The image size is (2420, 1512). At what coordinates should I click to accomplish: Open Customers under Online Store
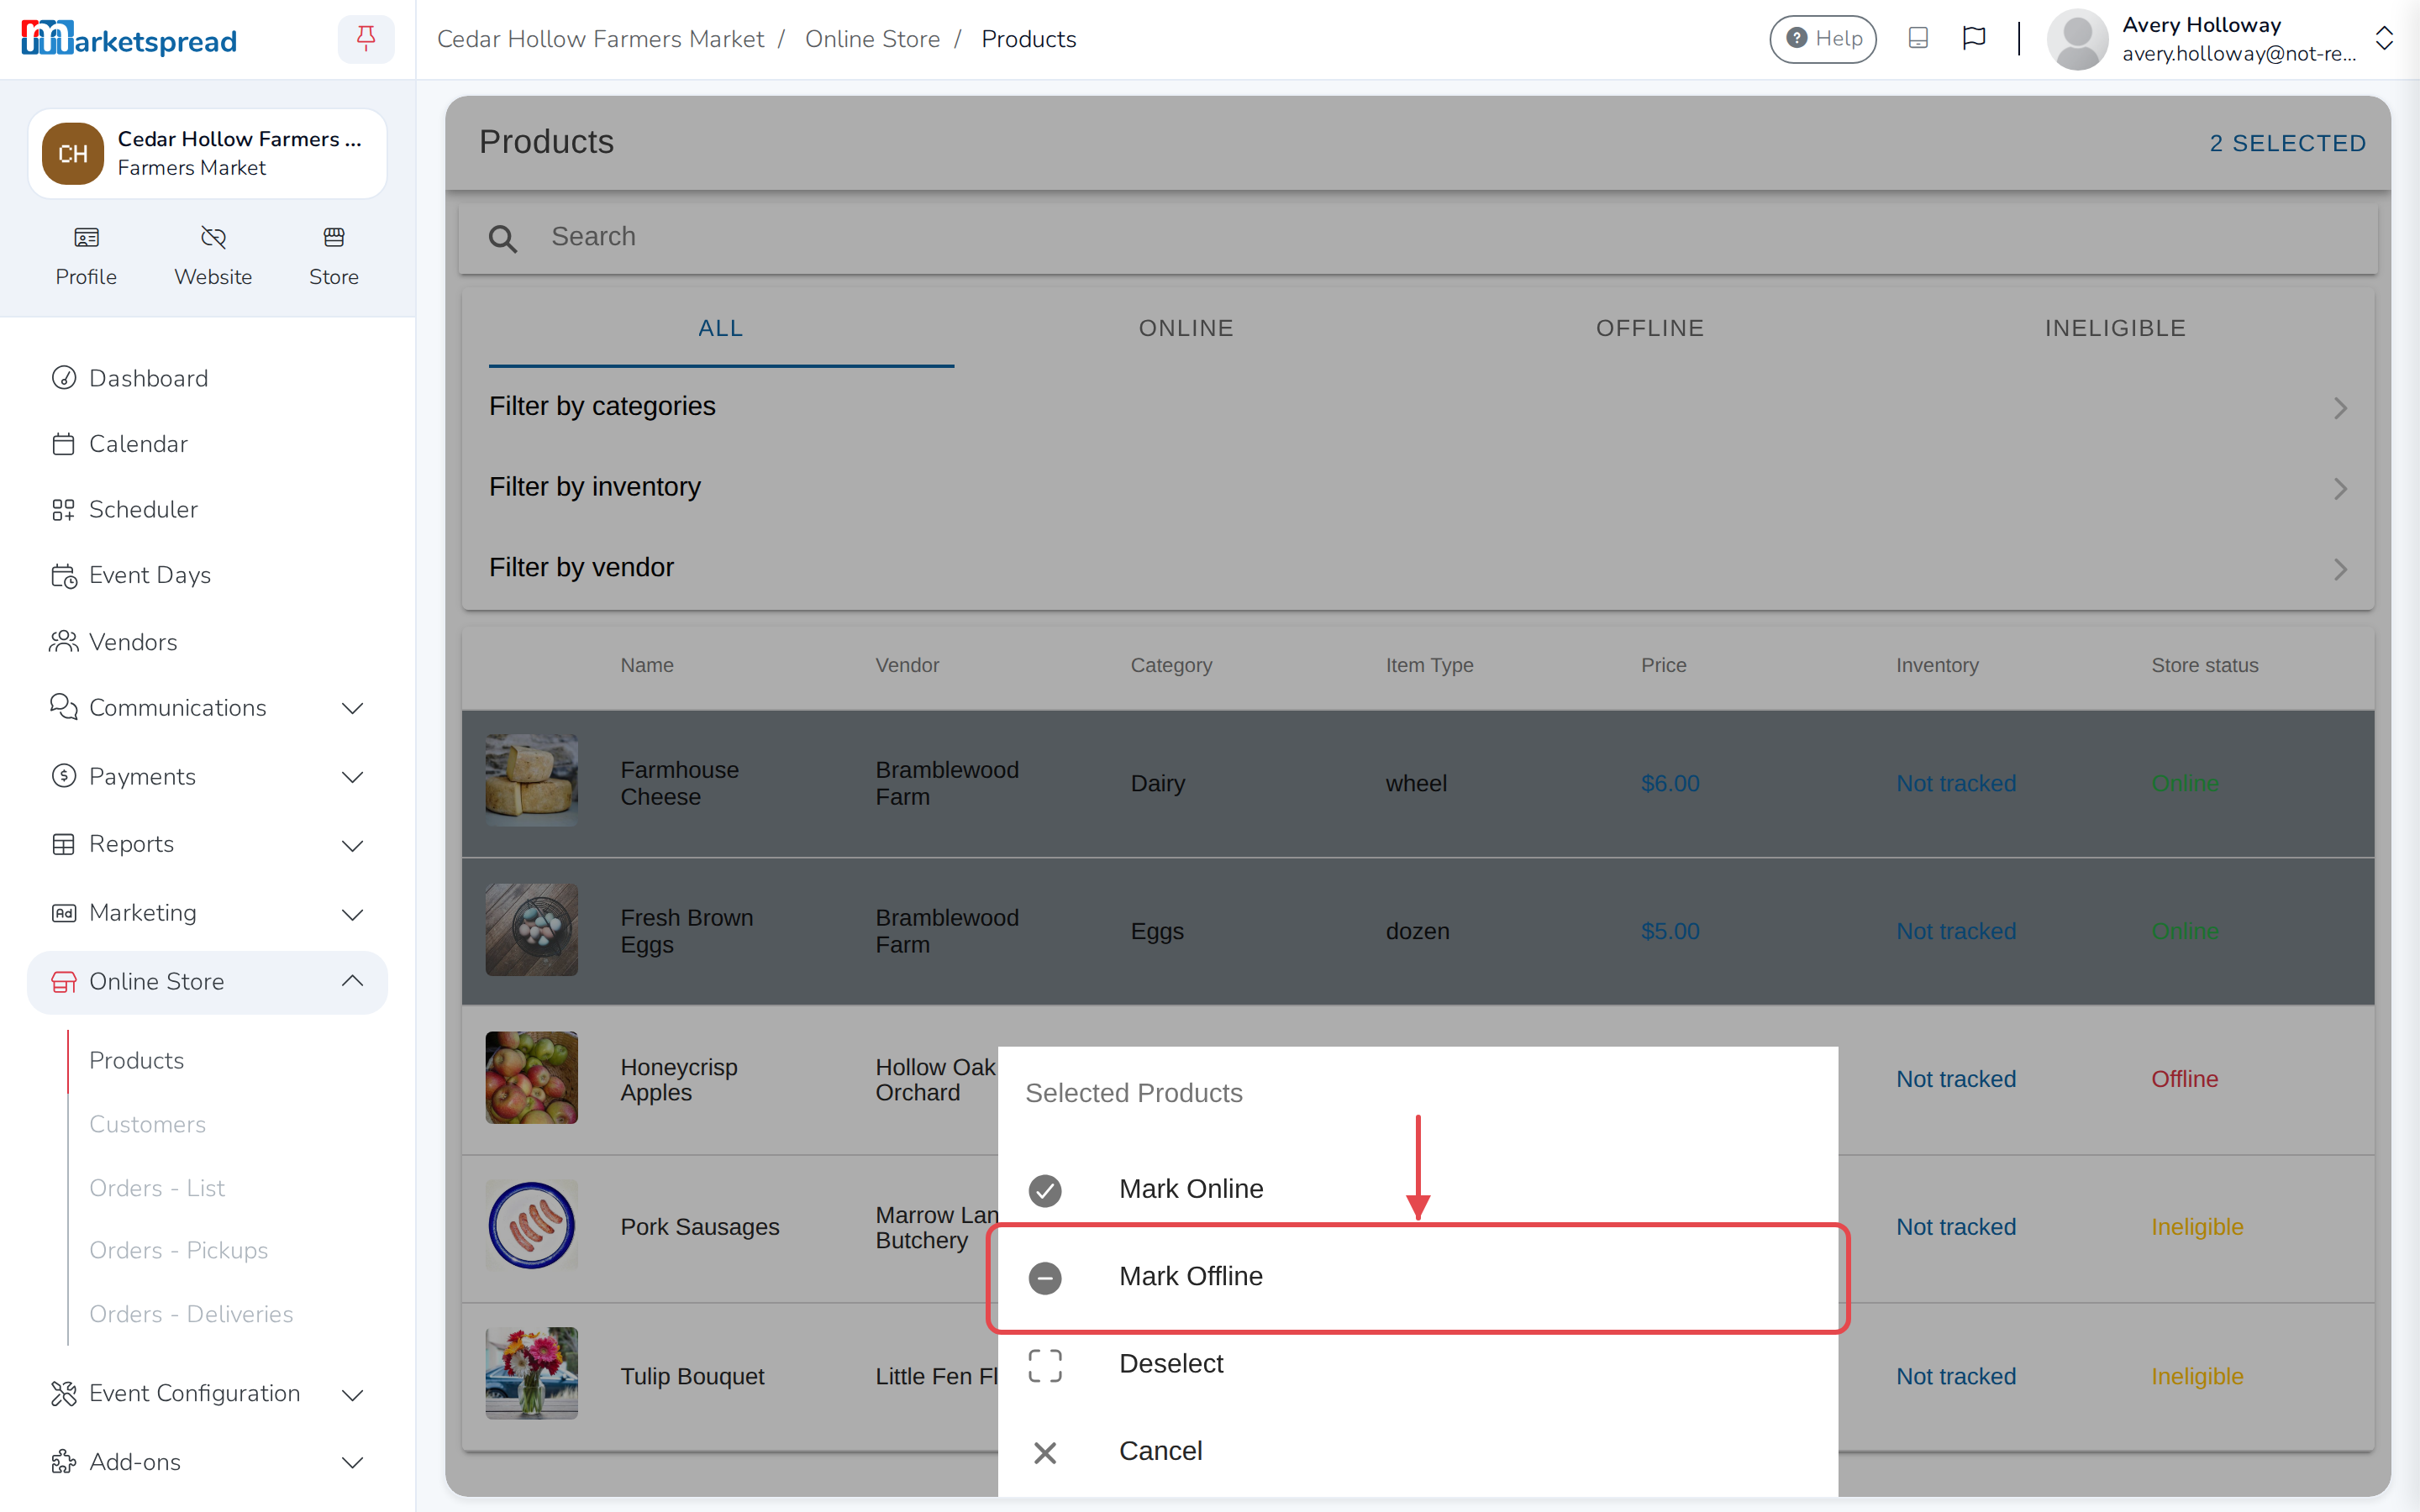point(147,1124)
